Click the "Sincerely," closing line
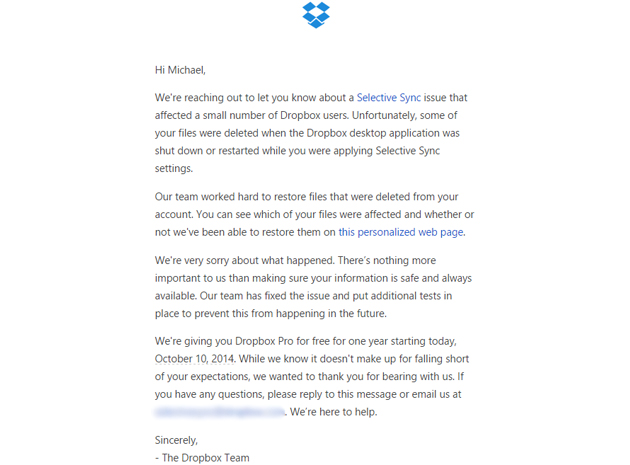Viewport: 630px width, 465px height. point(177,439)
